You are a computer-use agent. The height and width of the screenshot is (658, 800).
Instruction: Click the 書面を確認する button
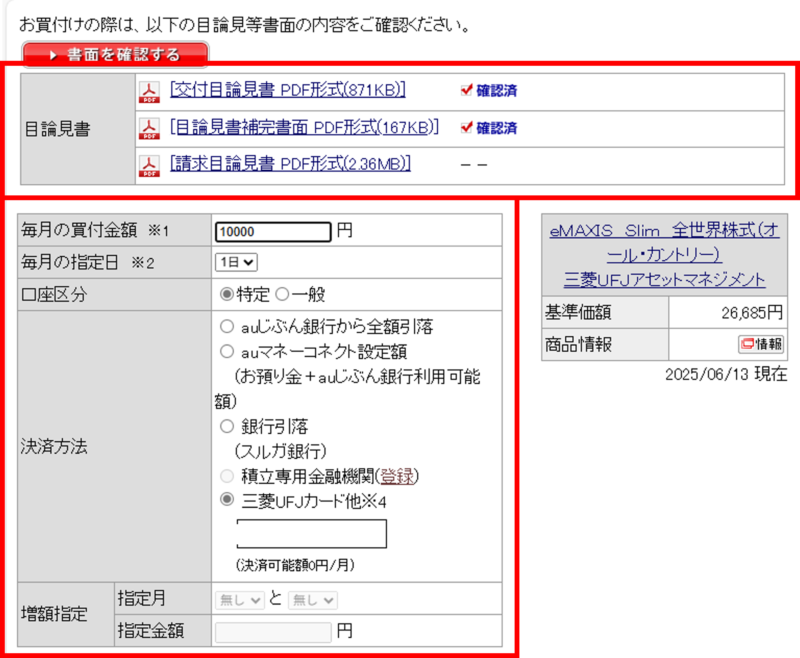pyautogui.click(x=115, y=54)
